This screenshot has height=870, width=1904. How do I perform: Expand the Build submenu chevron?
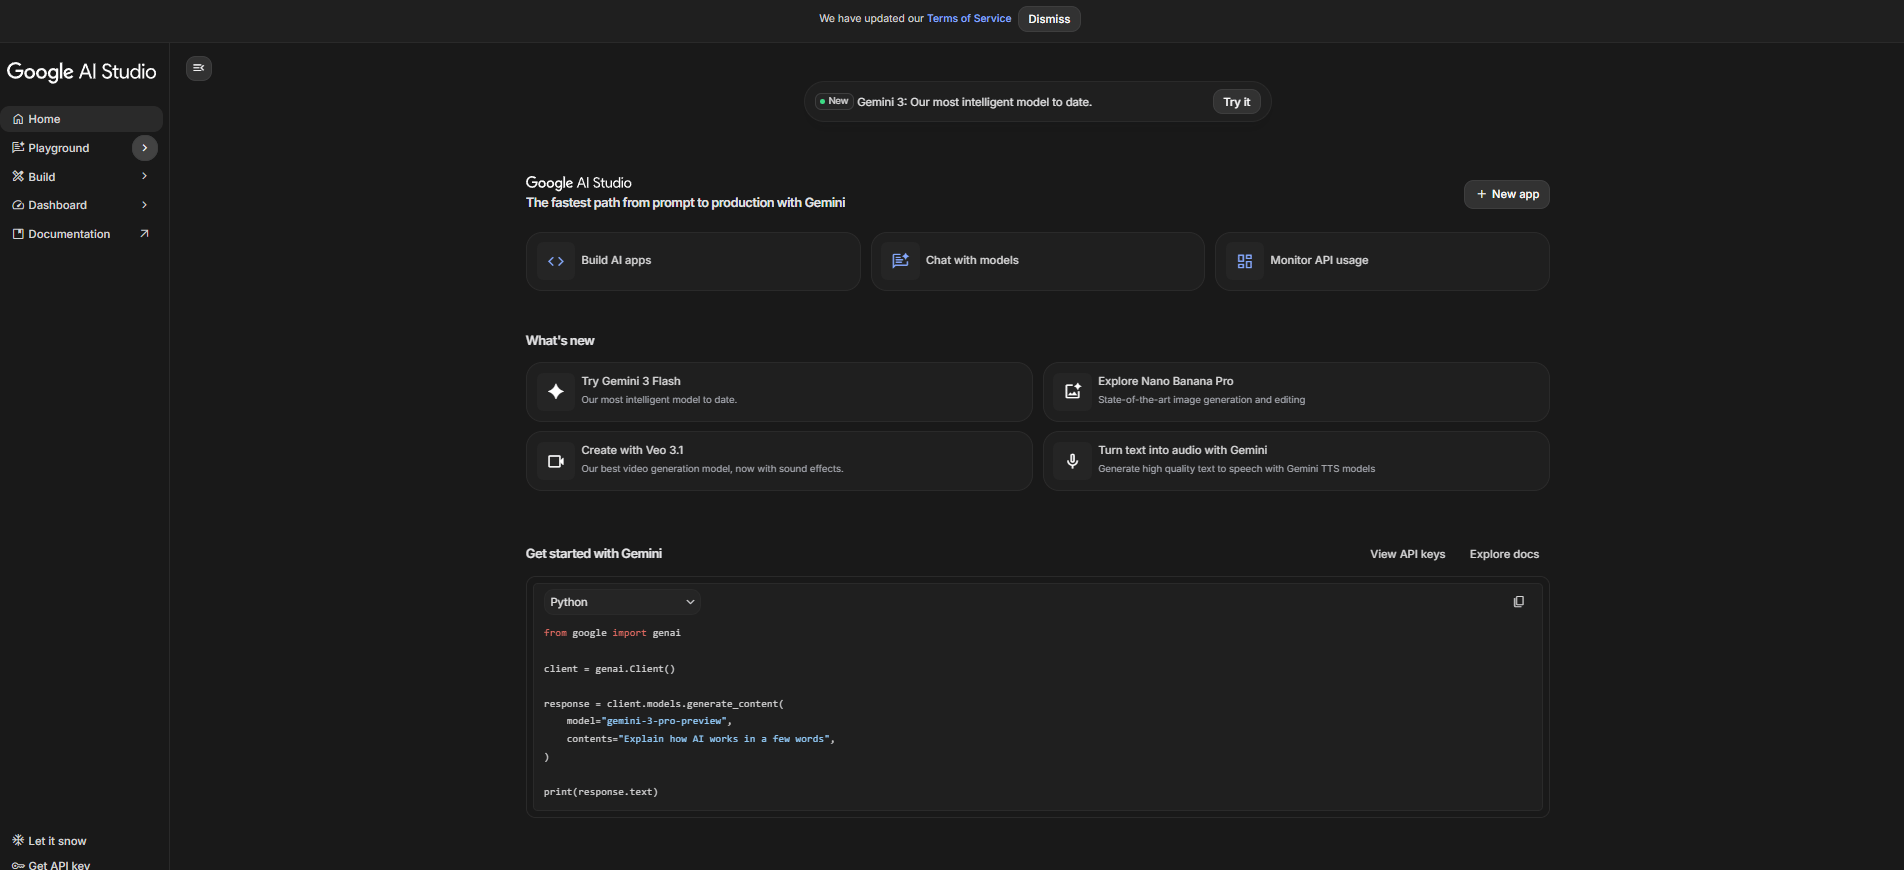click(144, 176)
